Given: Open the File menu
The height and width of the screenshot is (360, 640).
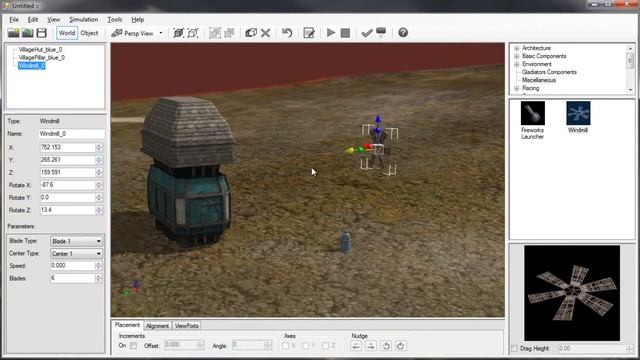Looking at the screenshot, I should pos(14,20).
